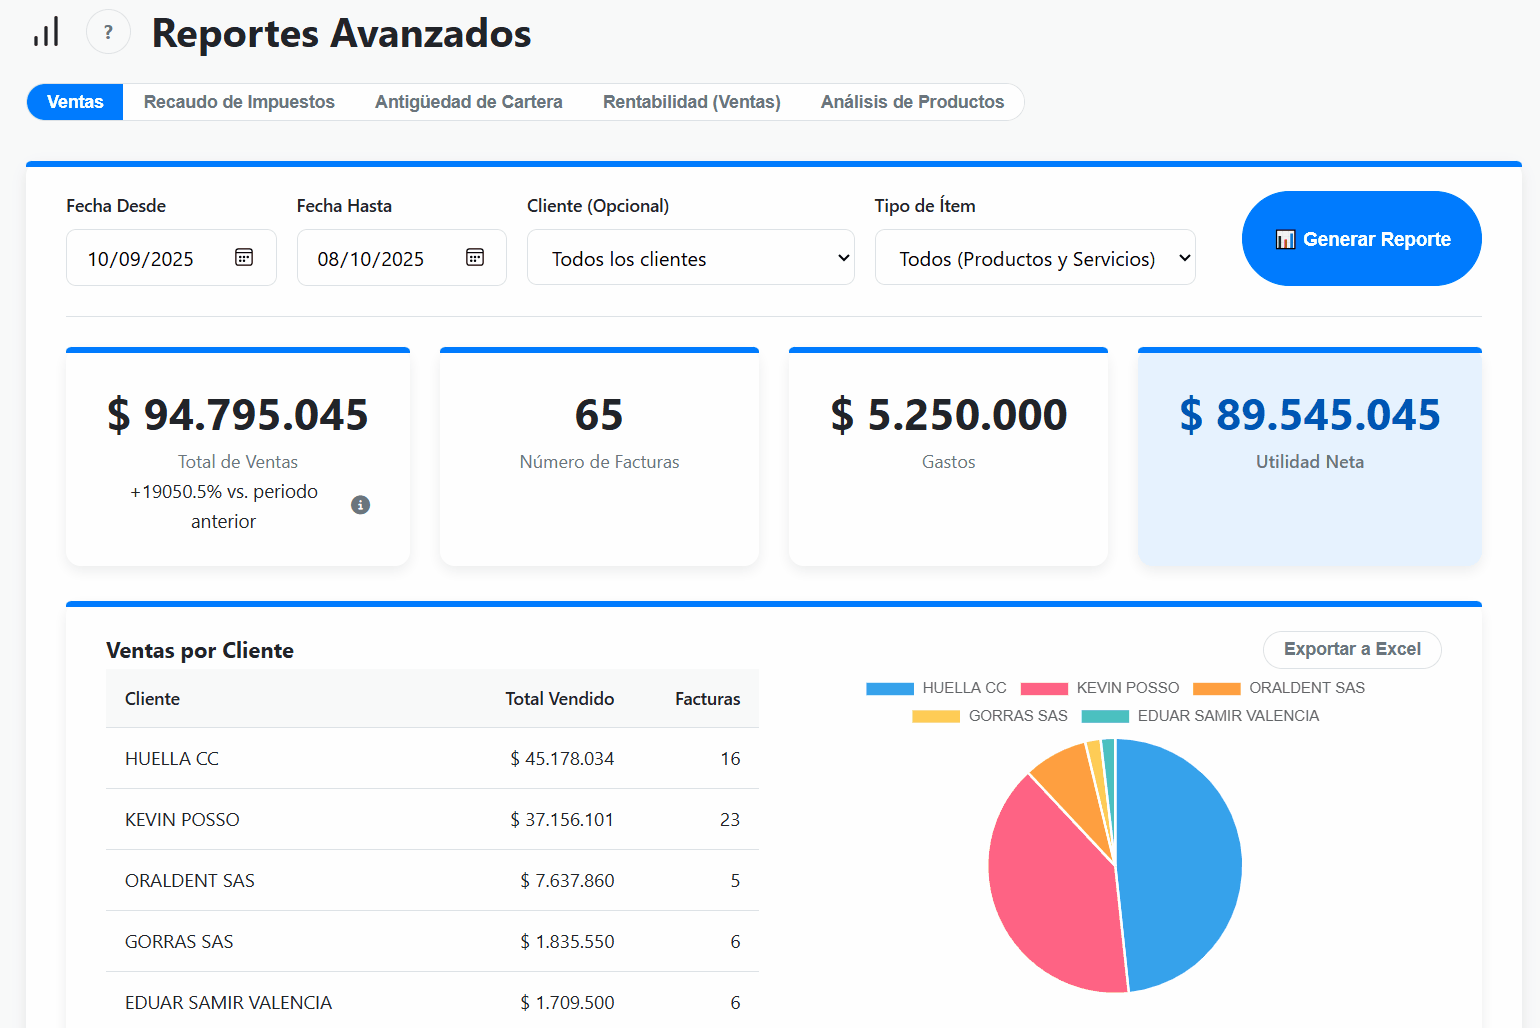
Task: Click the chart icon inside Generar Reporte
Action: [x=1285, y=238]
